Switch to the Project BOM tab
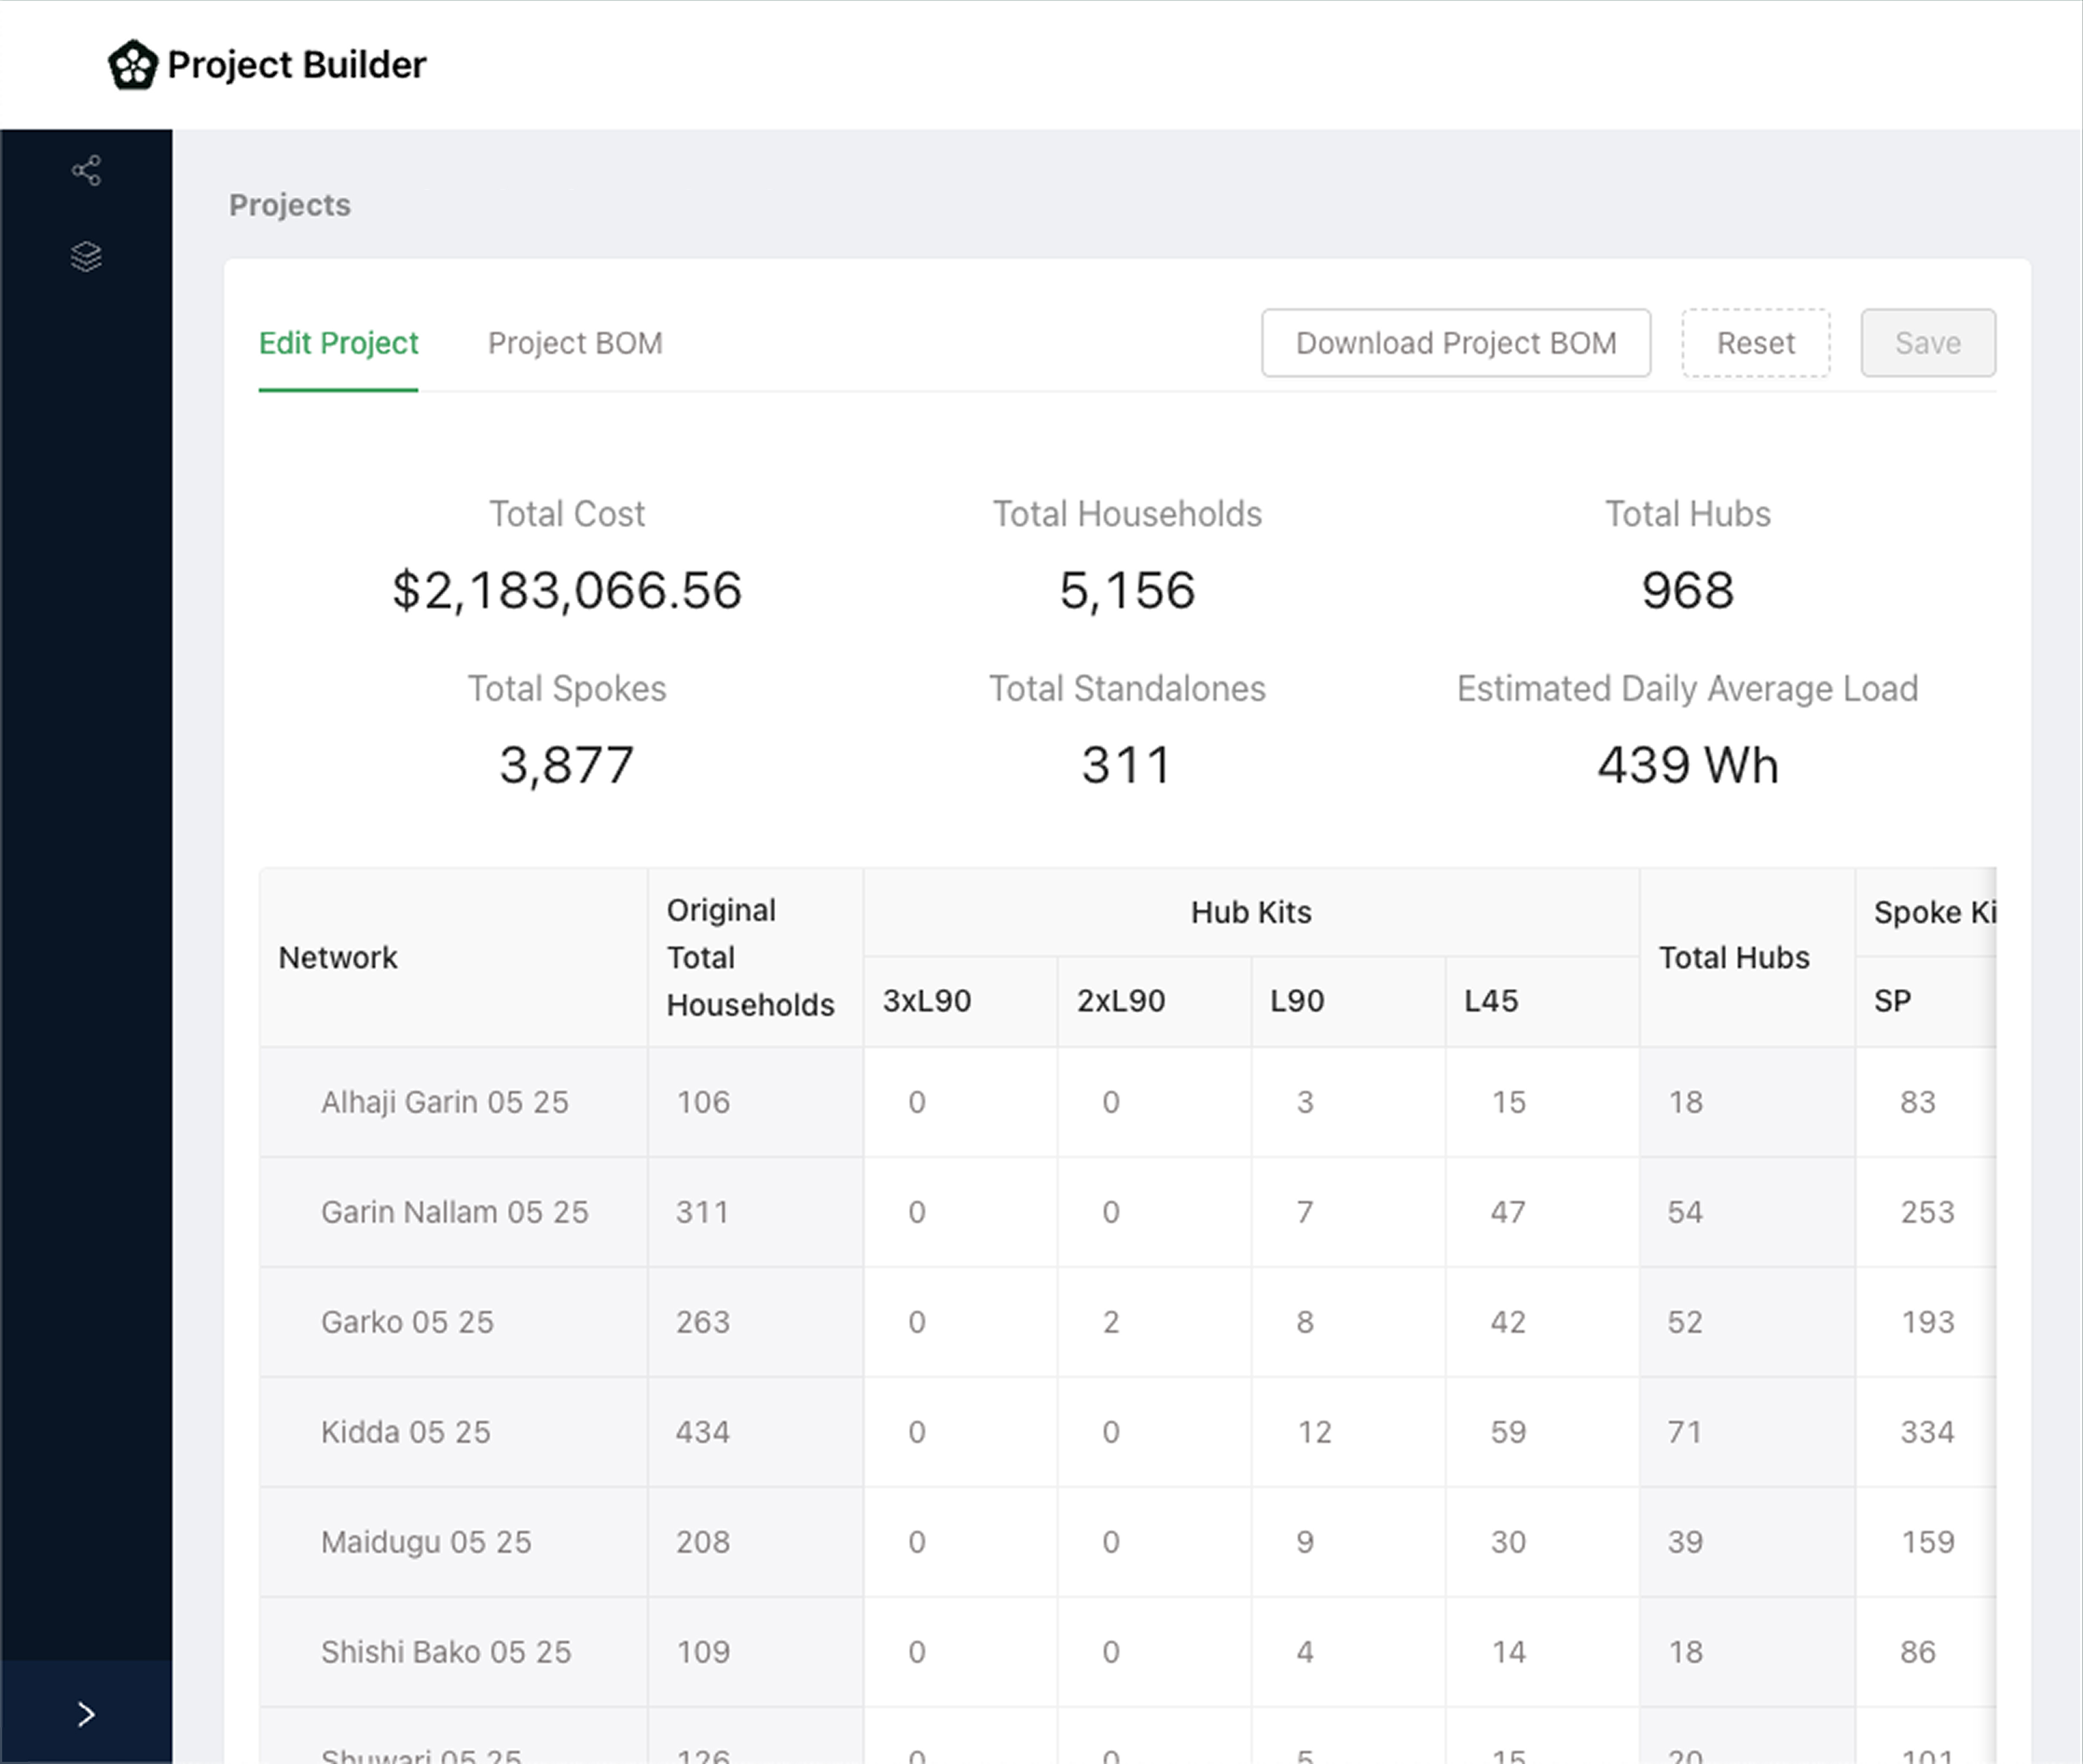This screenshot has width=2083, height=1764. tap(575, 343)
